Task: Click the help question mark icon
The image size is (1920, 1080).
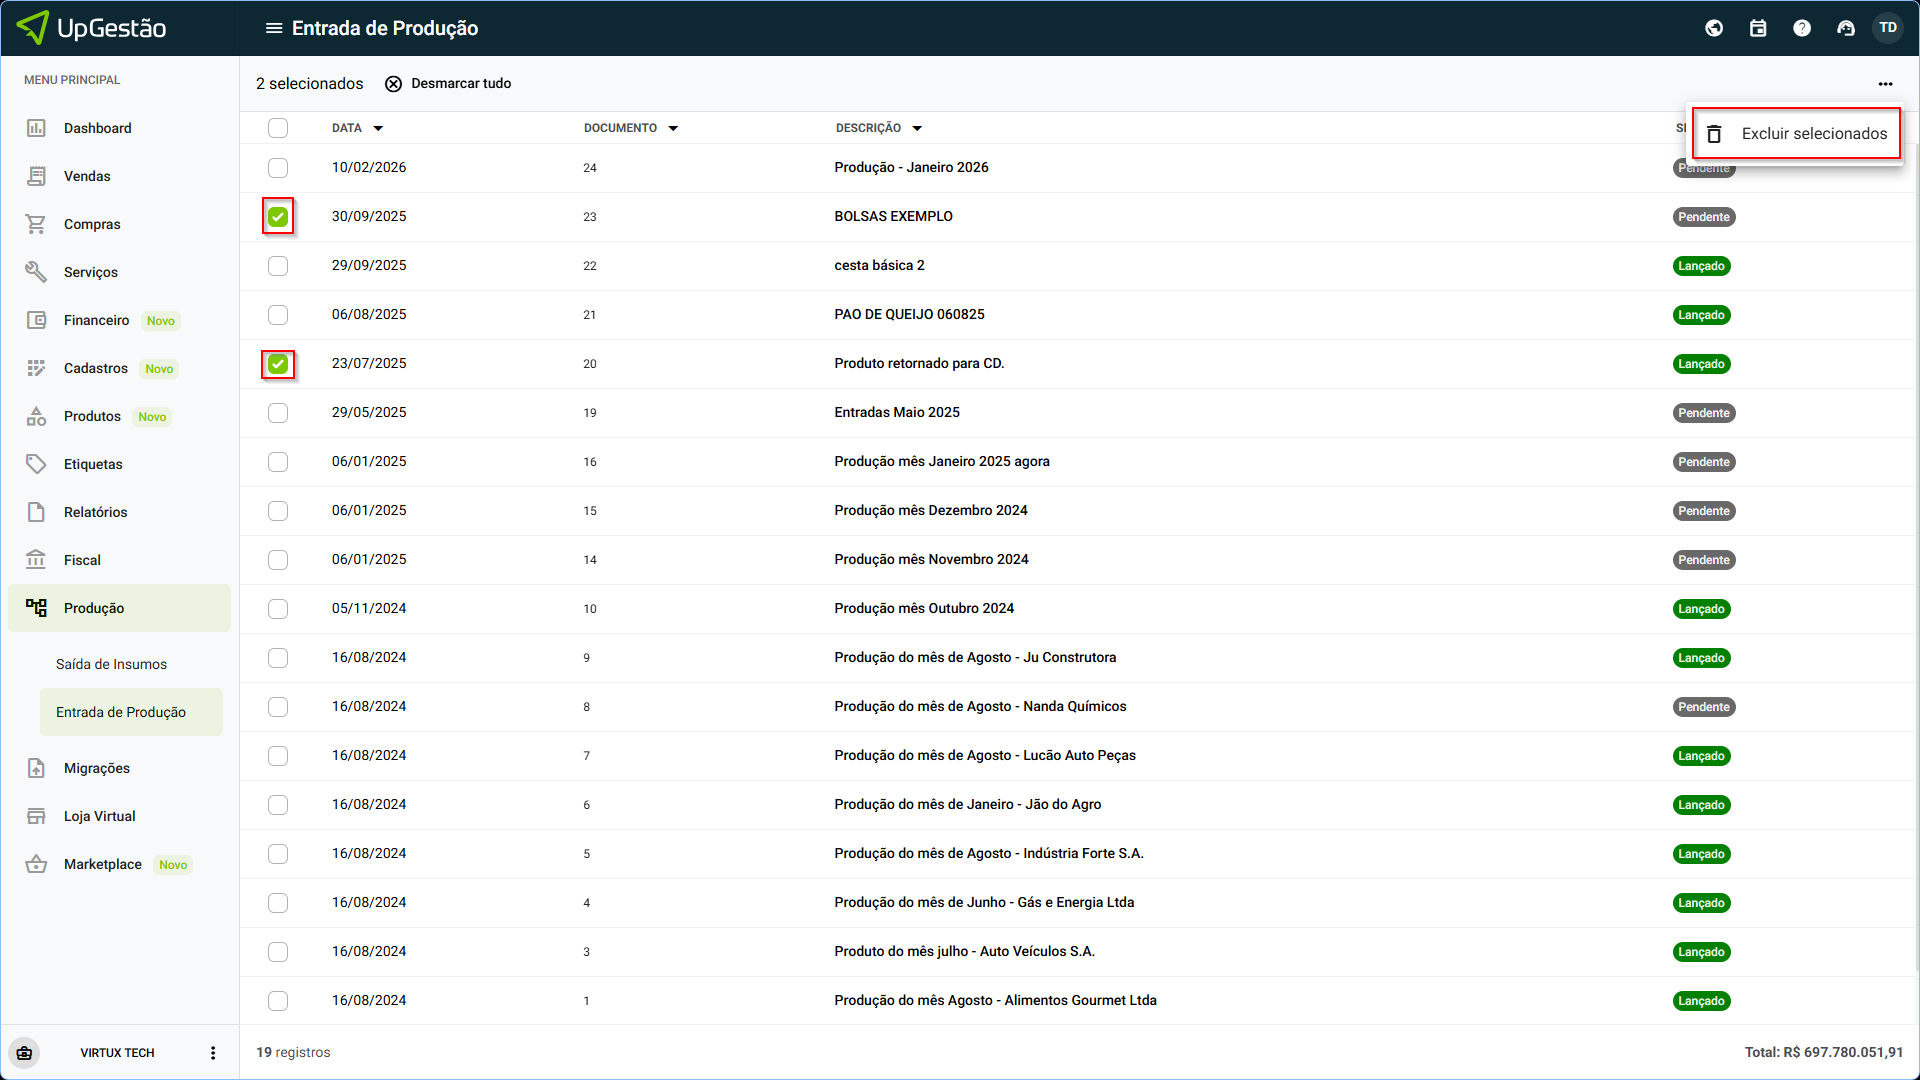Action: coord(1802,28)
